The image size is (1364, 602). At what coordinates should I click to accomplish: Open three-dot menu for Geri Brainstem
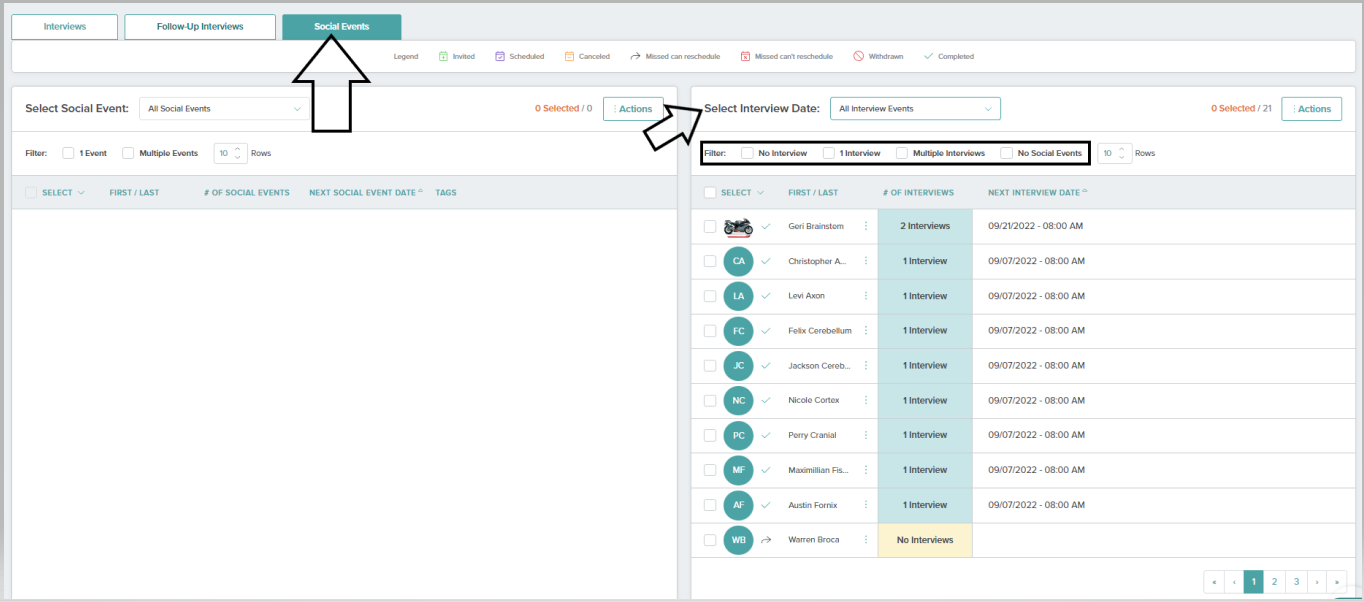[866, 226]
